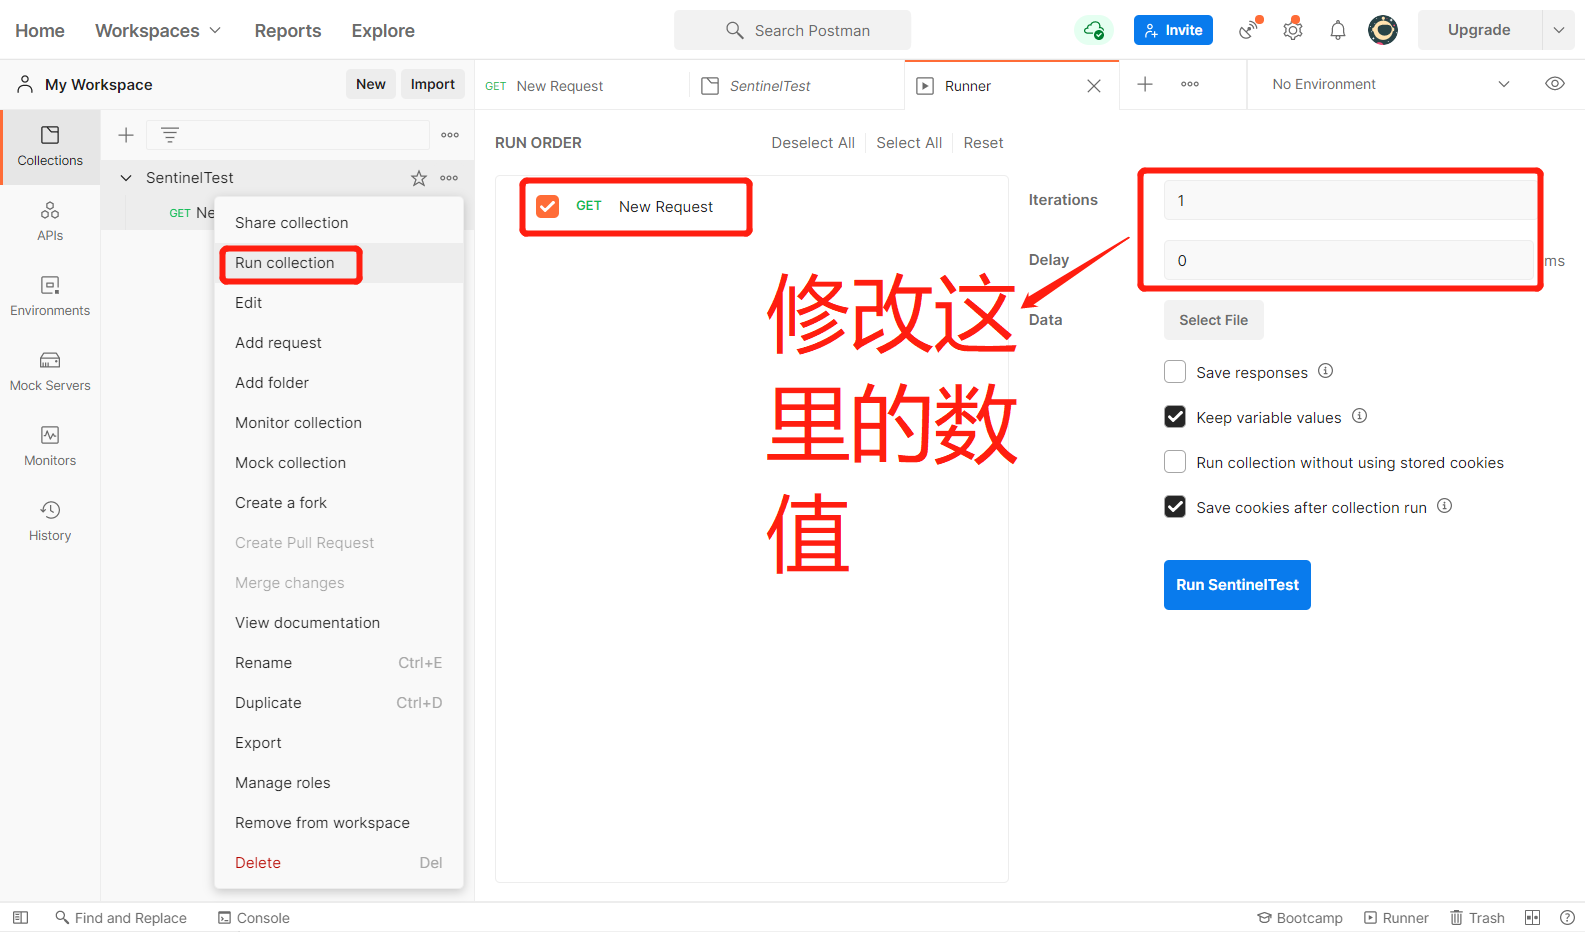Open tab options ellipsis menu
The image size is (1585, 932).
[x=1190, y=84]
